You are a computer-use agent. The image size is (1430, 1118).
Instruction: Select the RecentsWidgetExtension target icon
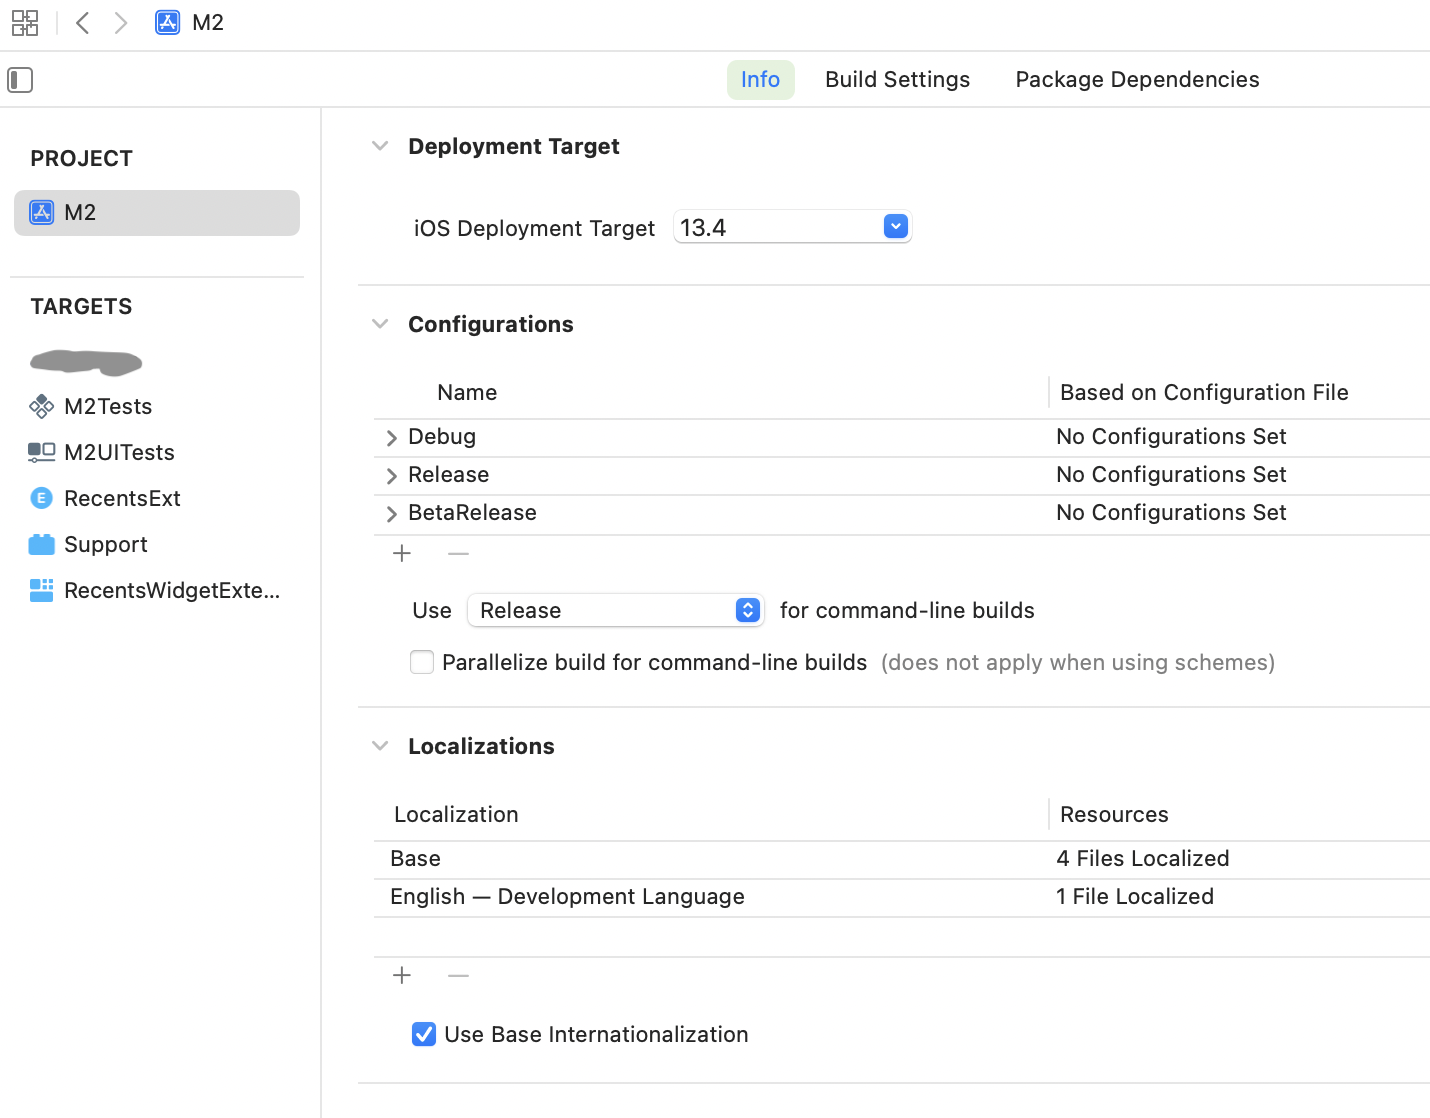tap(41, 590)
